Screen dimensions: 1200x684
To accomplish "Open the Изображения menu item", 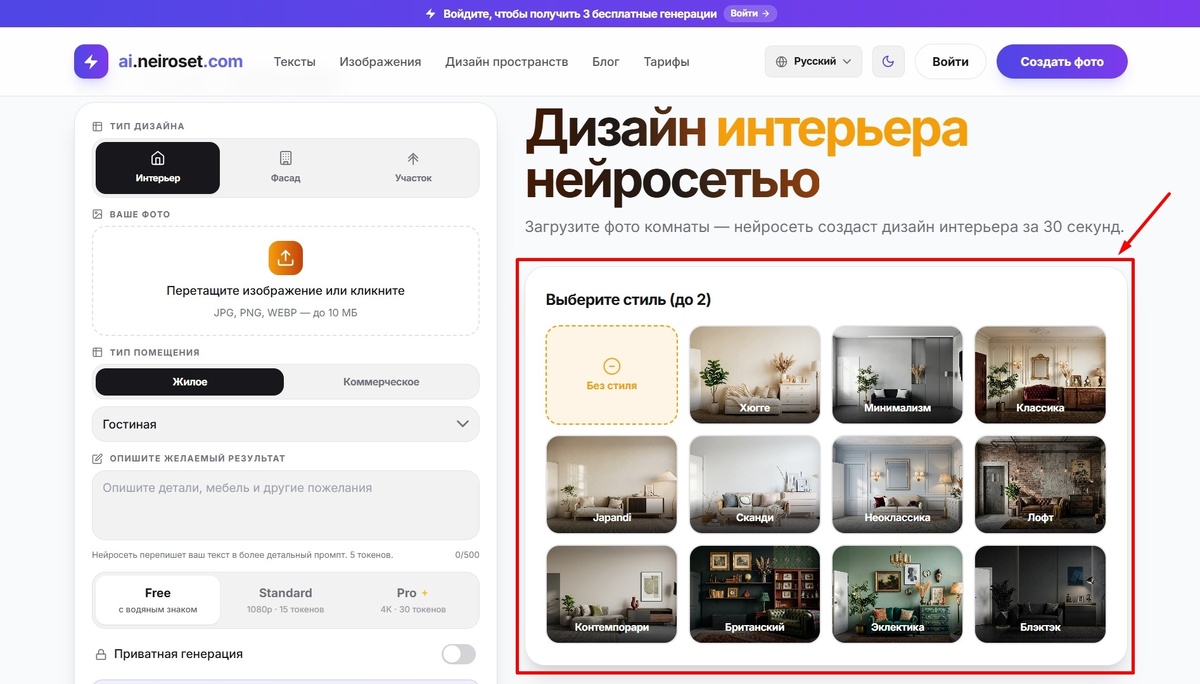I will click(380, 61).
